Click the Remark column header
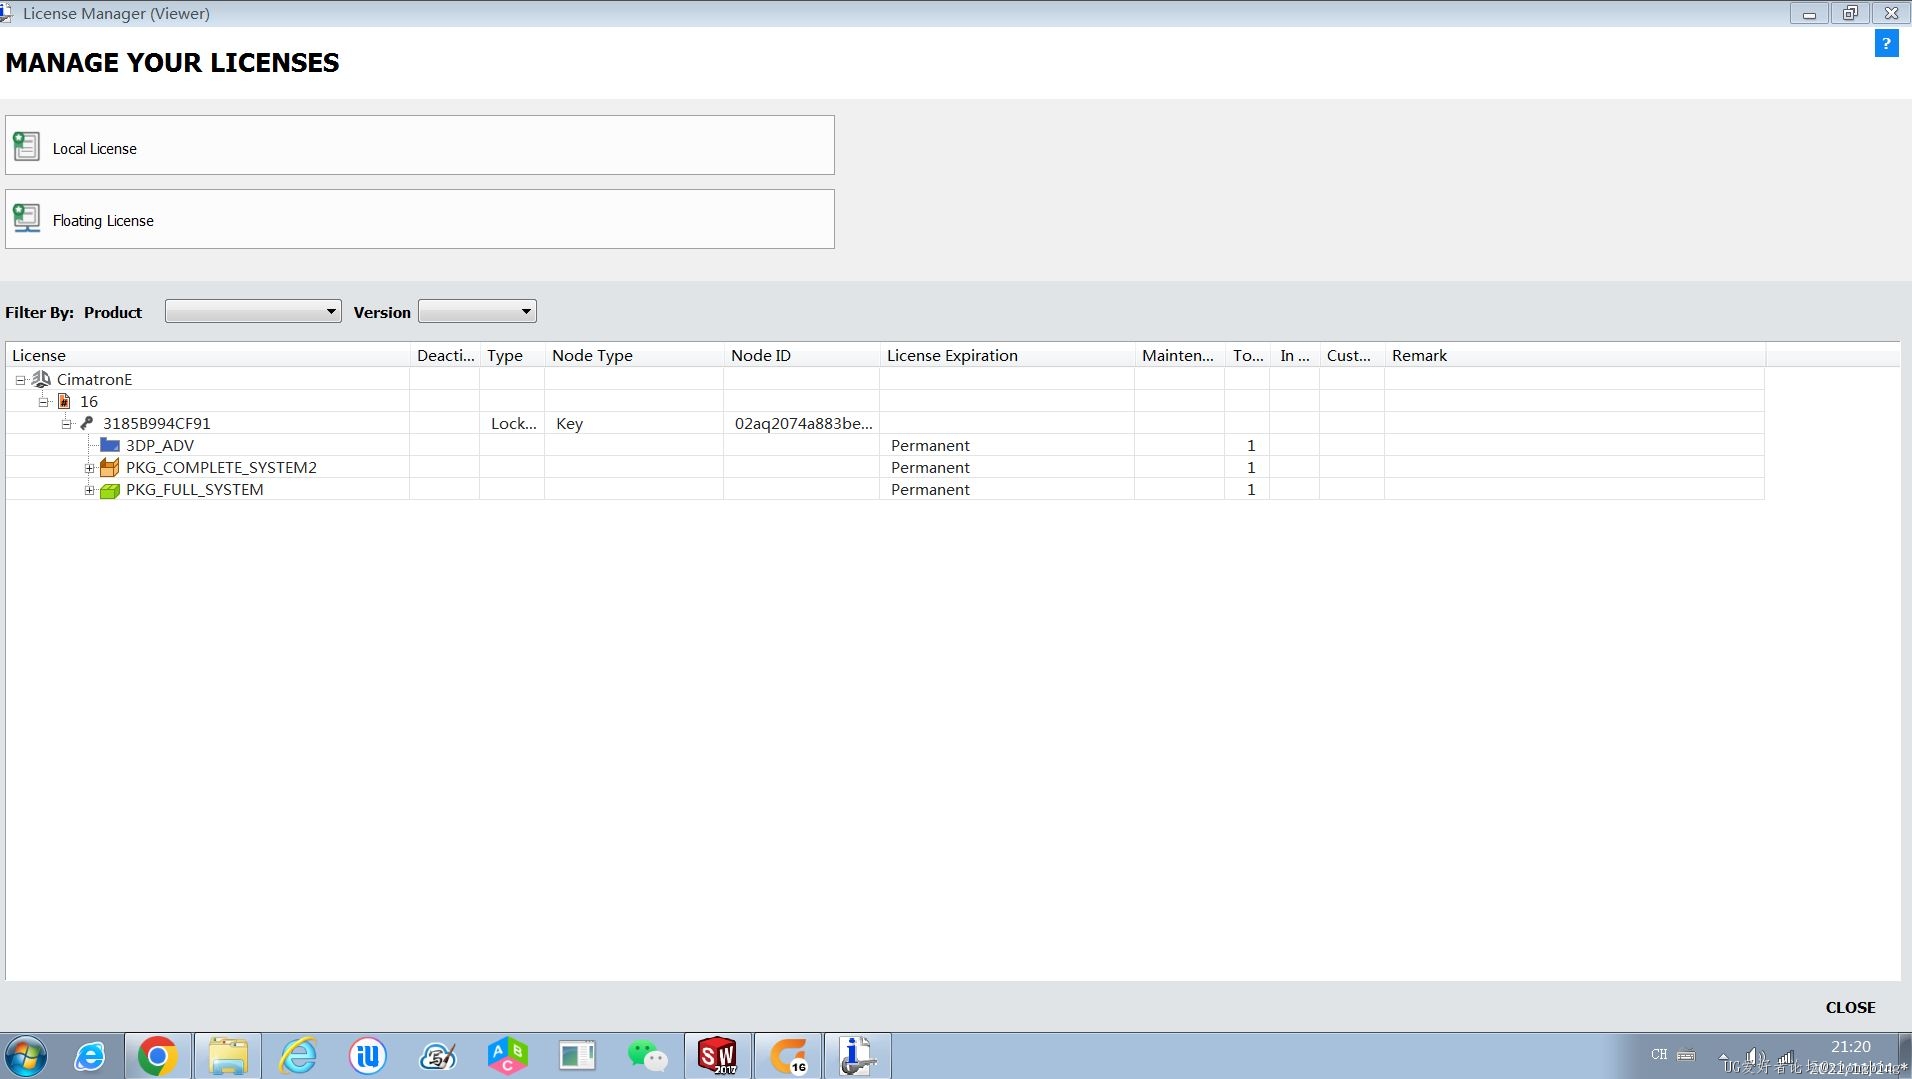The height and width of the screenshot is (1079, 1912). coord(1575,355)
